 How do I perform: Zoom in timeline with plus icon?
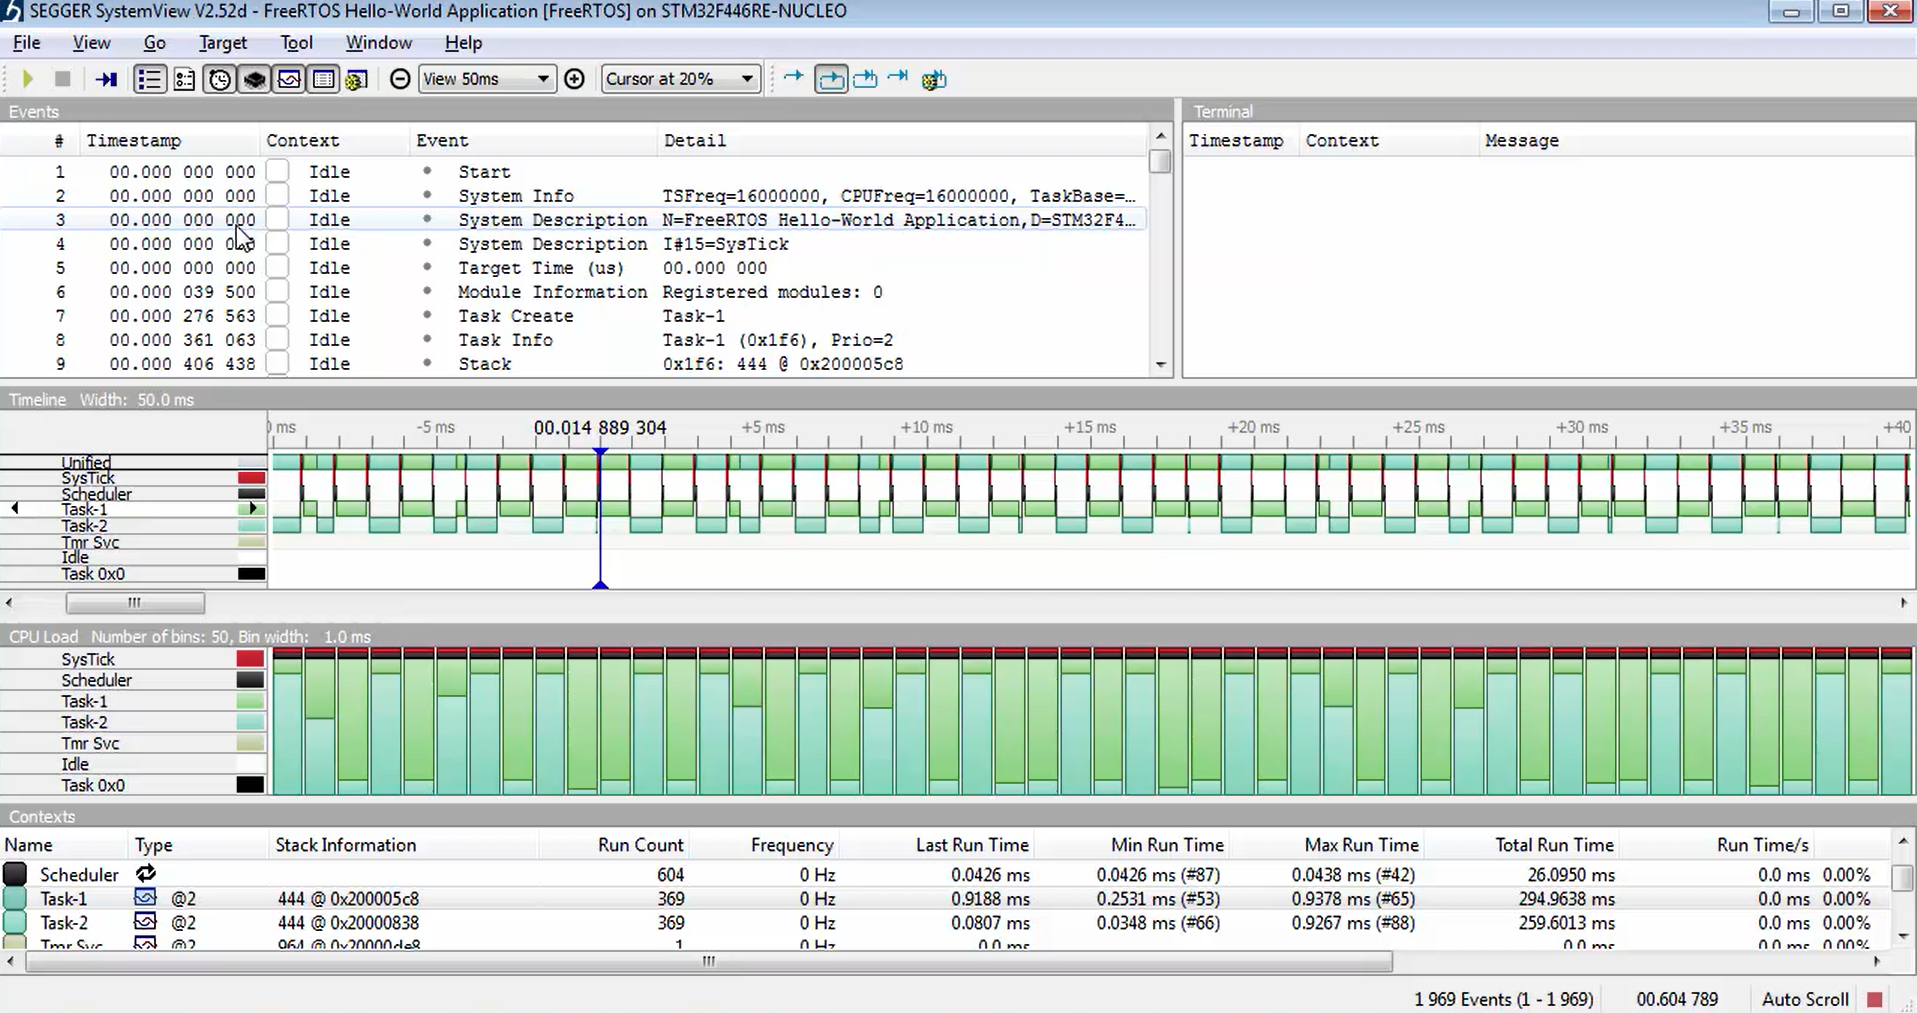click(574, 79)
